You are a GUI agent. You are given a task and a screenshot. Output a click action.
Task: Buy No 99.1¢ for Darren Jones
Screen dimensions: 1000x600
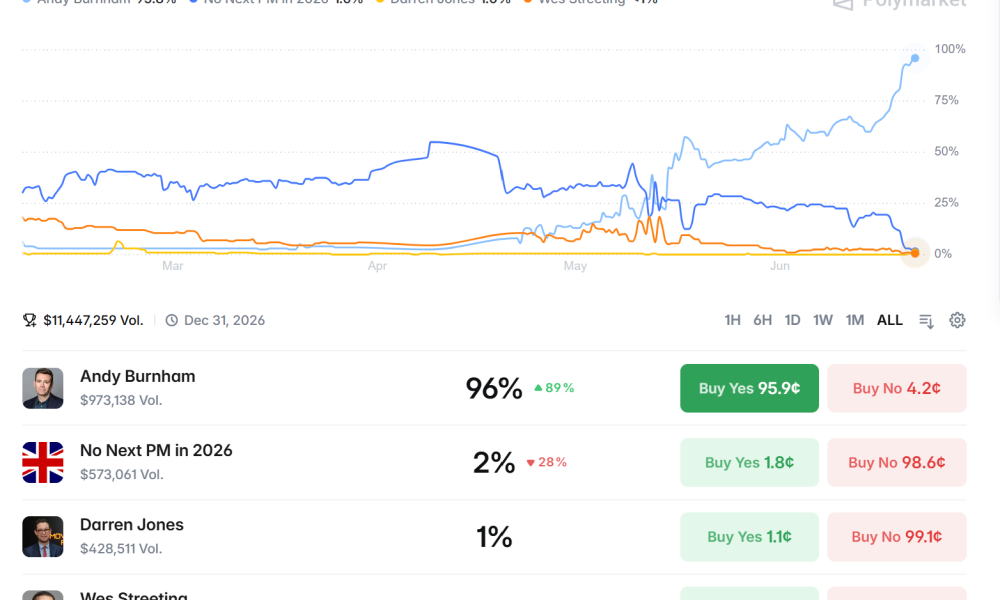click(x=897, y=537)
